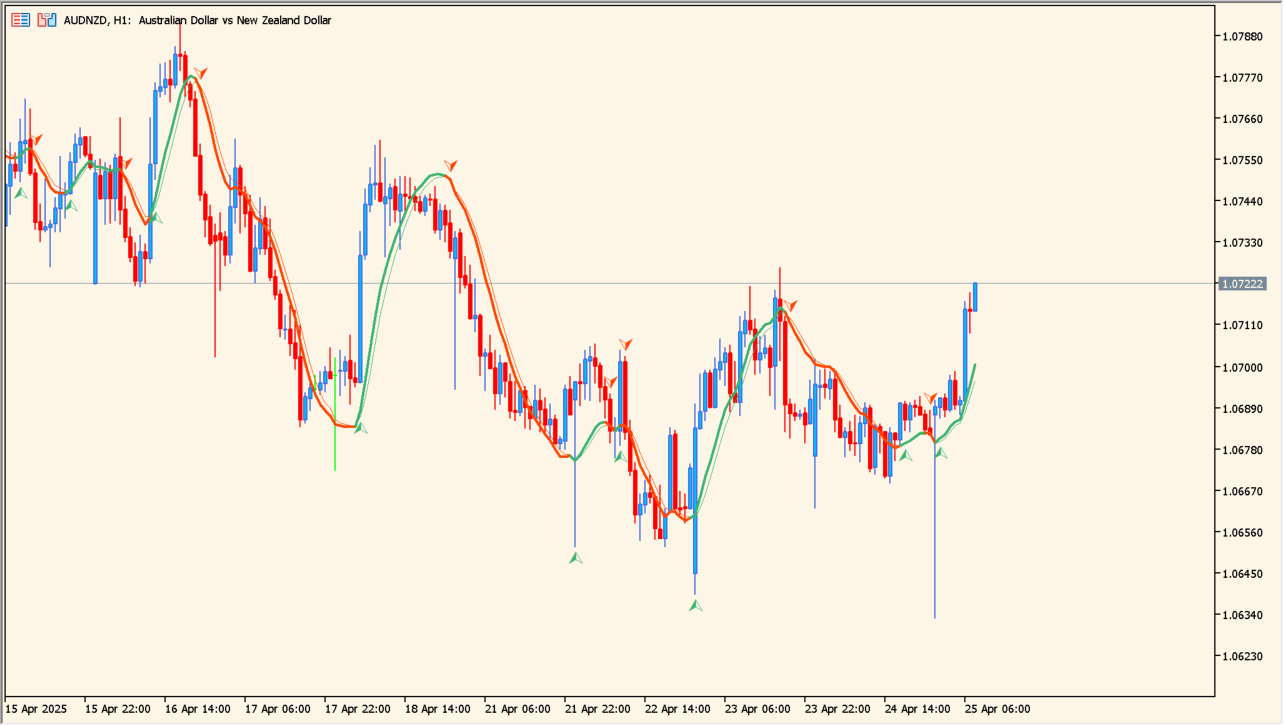Click the green buy arrow below 21 Apr 22:00 wick
1284x725 pixels.
(x=576, y=557)
